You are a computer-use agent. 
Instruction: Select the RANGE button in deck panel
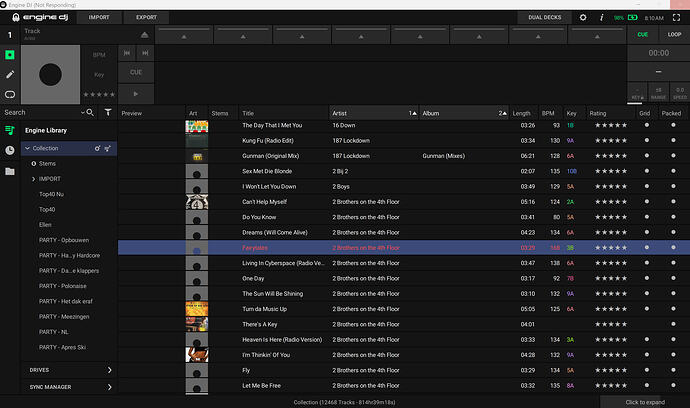click(x=658, y=92)
